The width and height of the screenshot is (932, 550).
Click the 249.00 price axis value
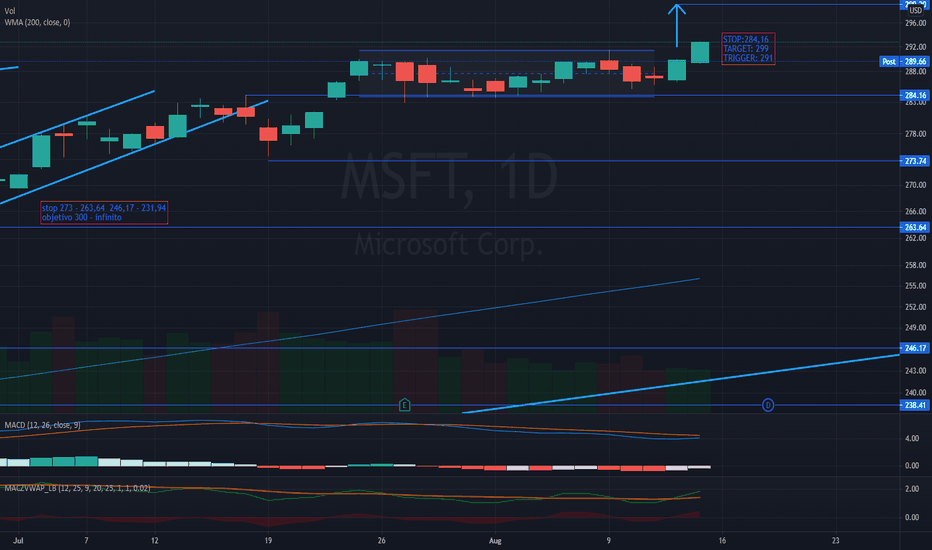click(915, 328)
